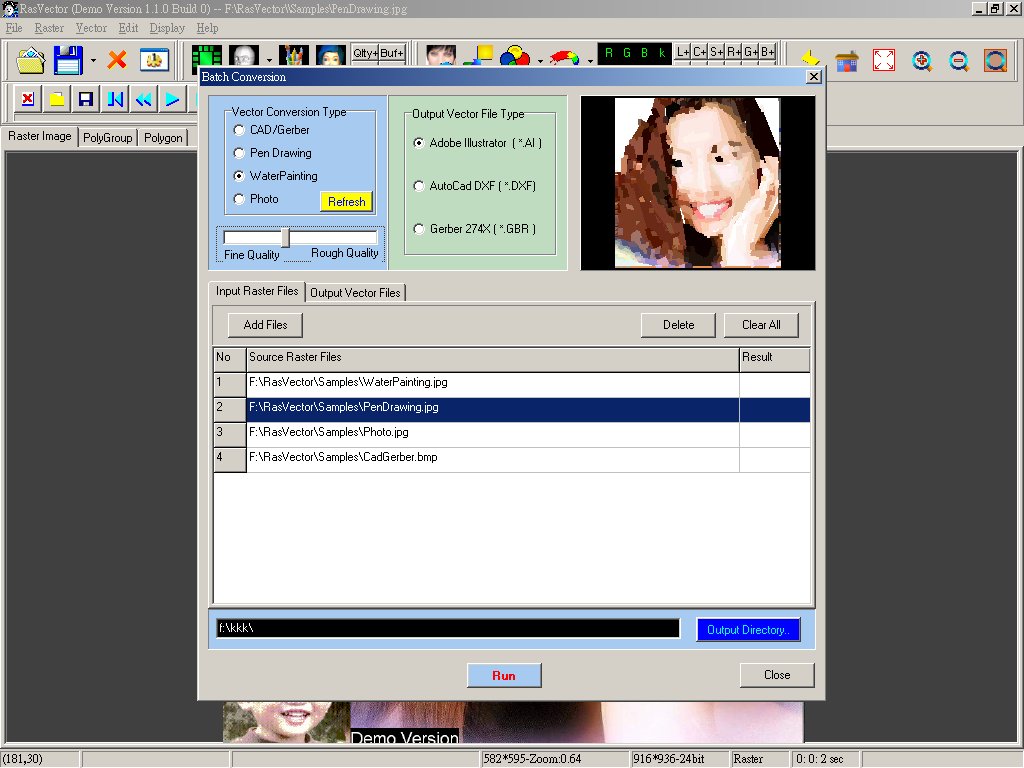This screenshot has height=768, width=1024.
Task: Click the Qlty+ toolbar button
Action: (365, 54)
